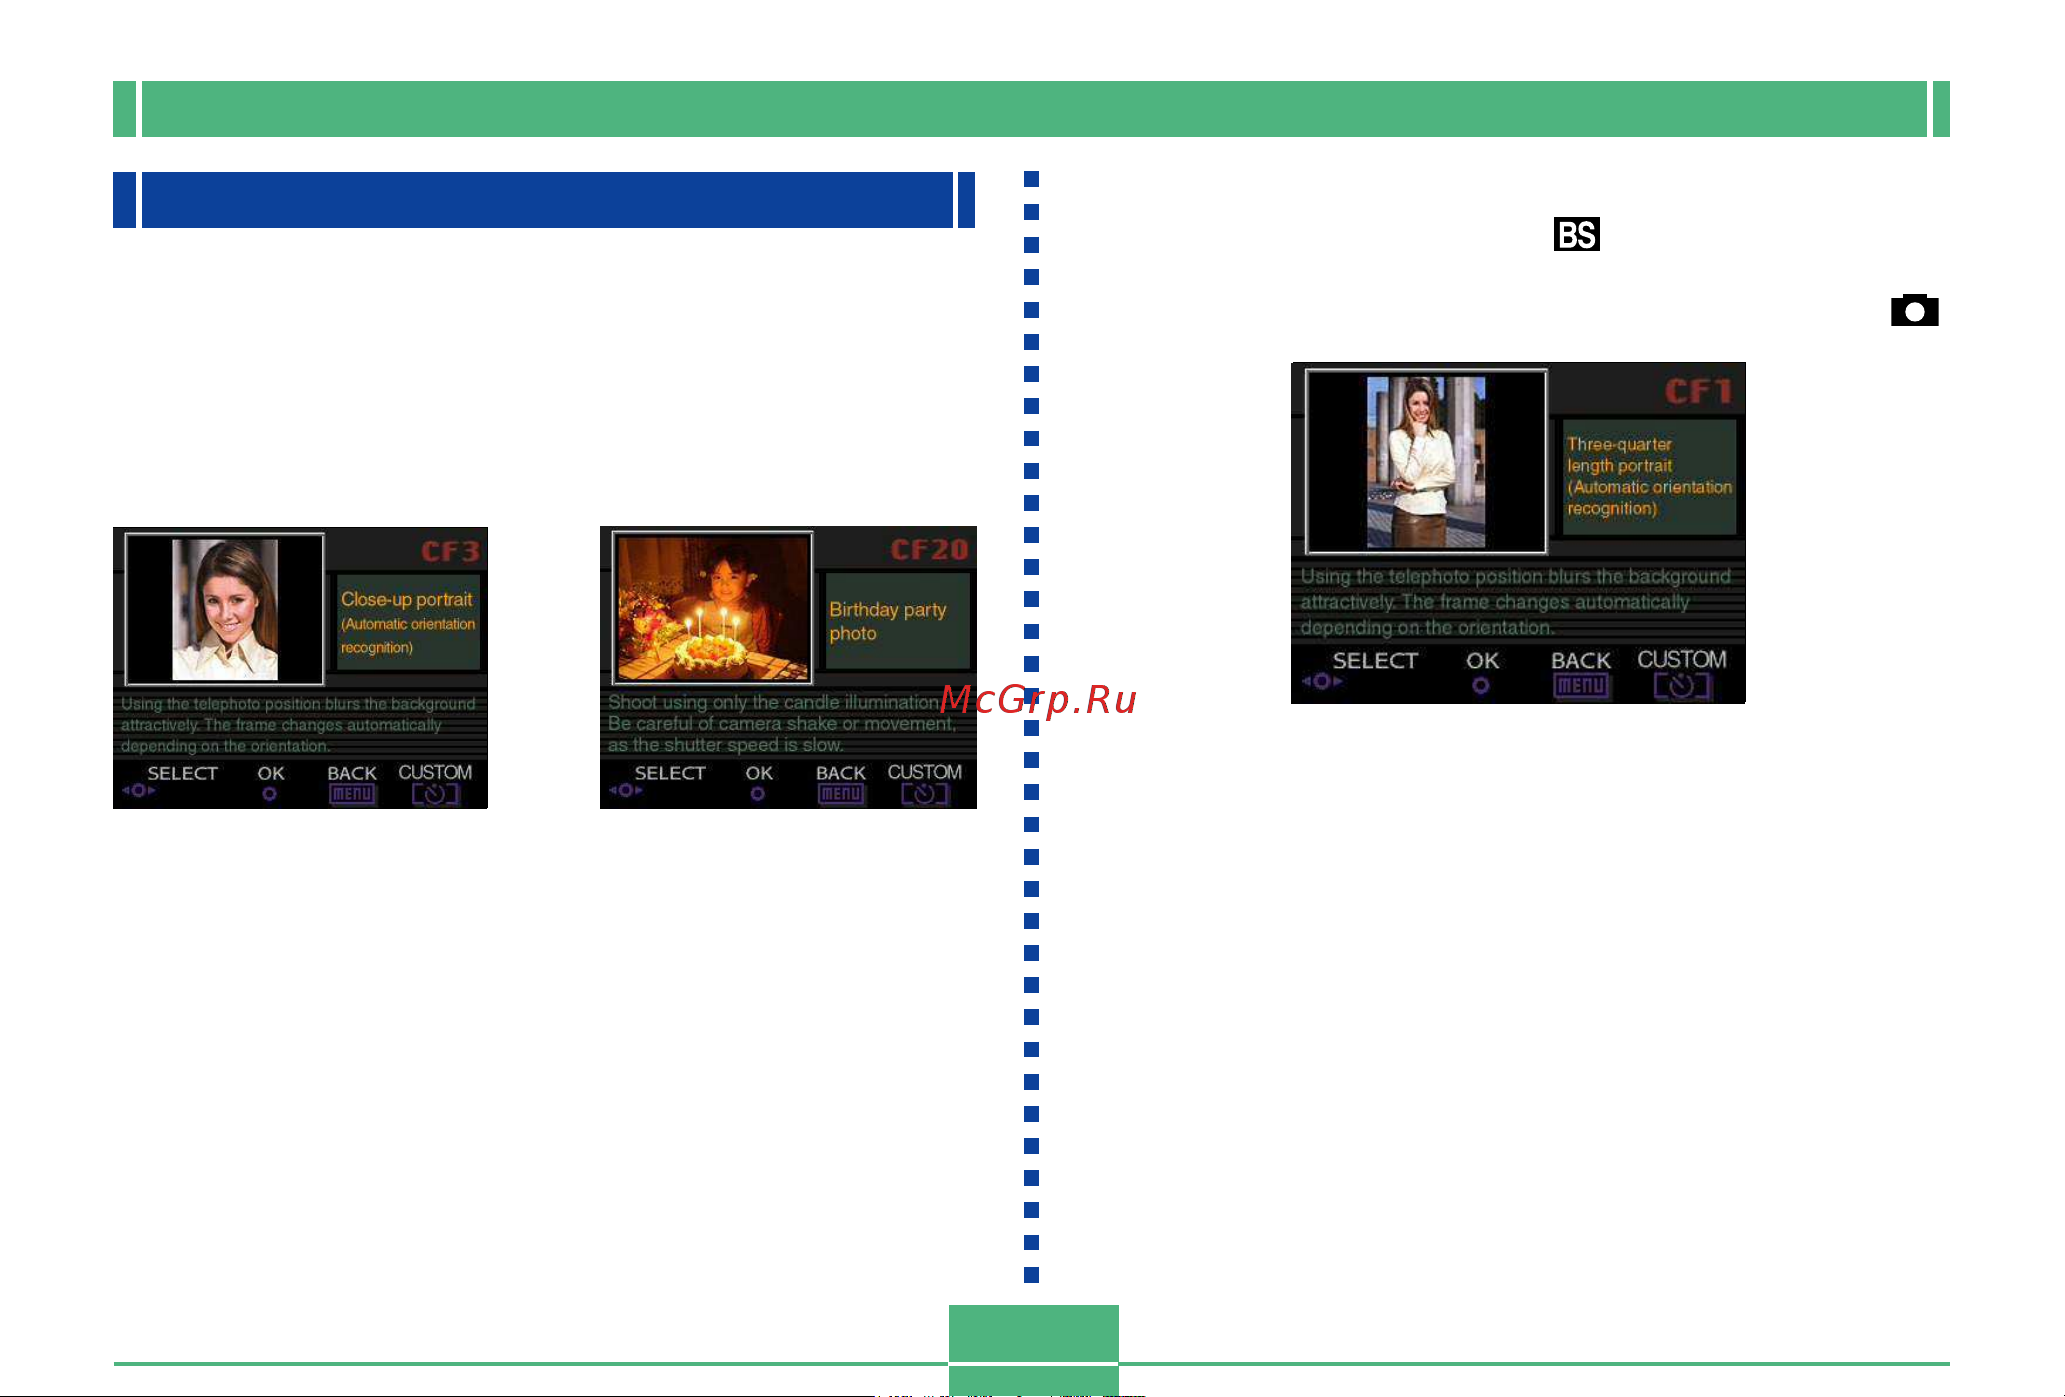Click the BACK label in CF1 screen

tap(1581, 660)
